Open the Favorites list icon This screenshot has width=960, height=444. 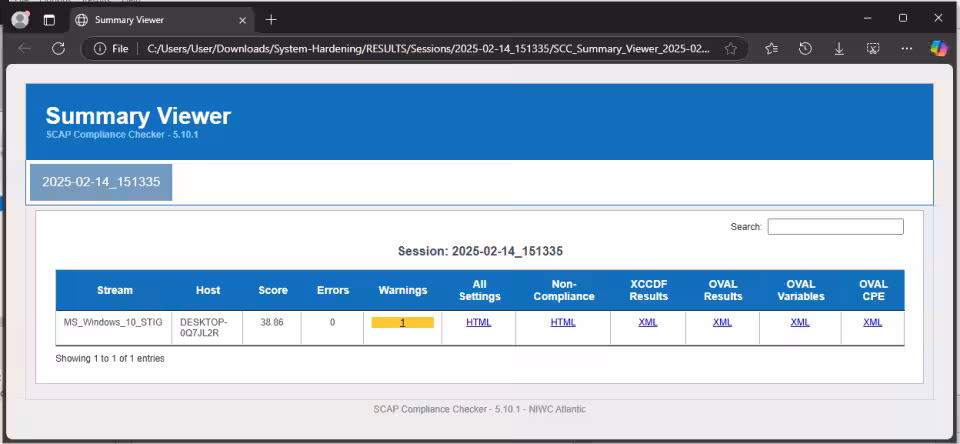pos(772,48)
